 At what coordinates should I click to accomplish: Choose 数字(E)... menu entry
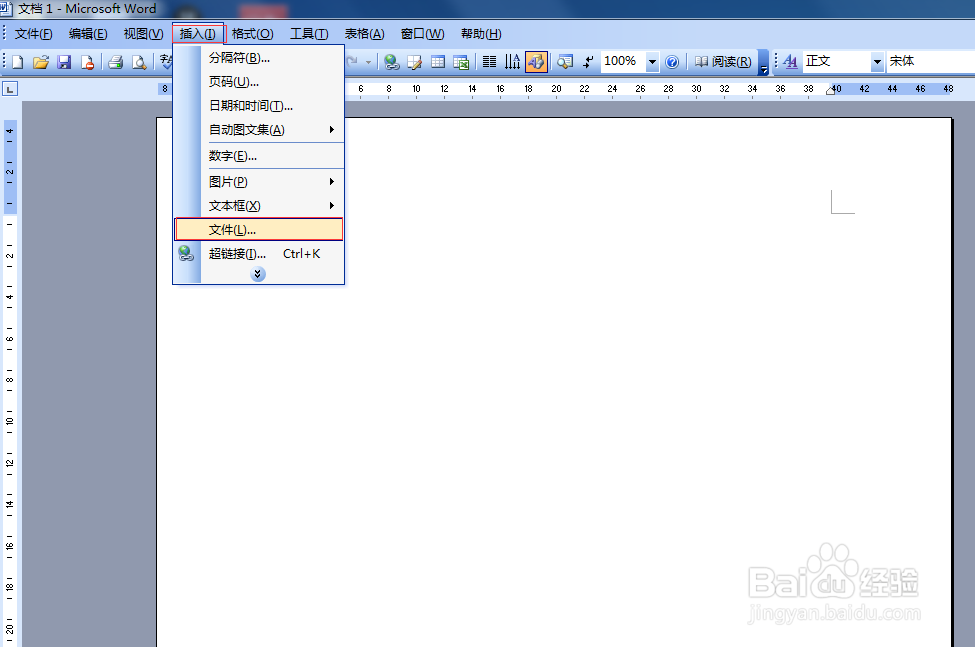coord(259,156)
